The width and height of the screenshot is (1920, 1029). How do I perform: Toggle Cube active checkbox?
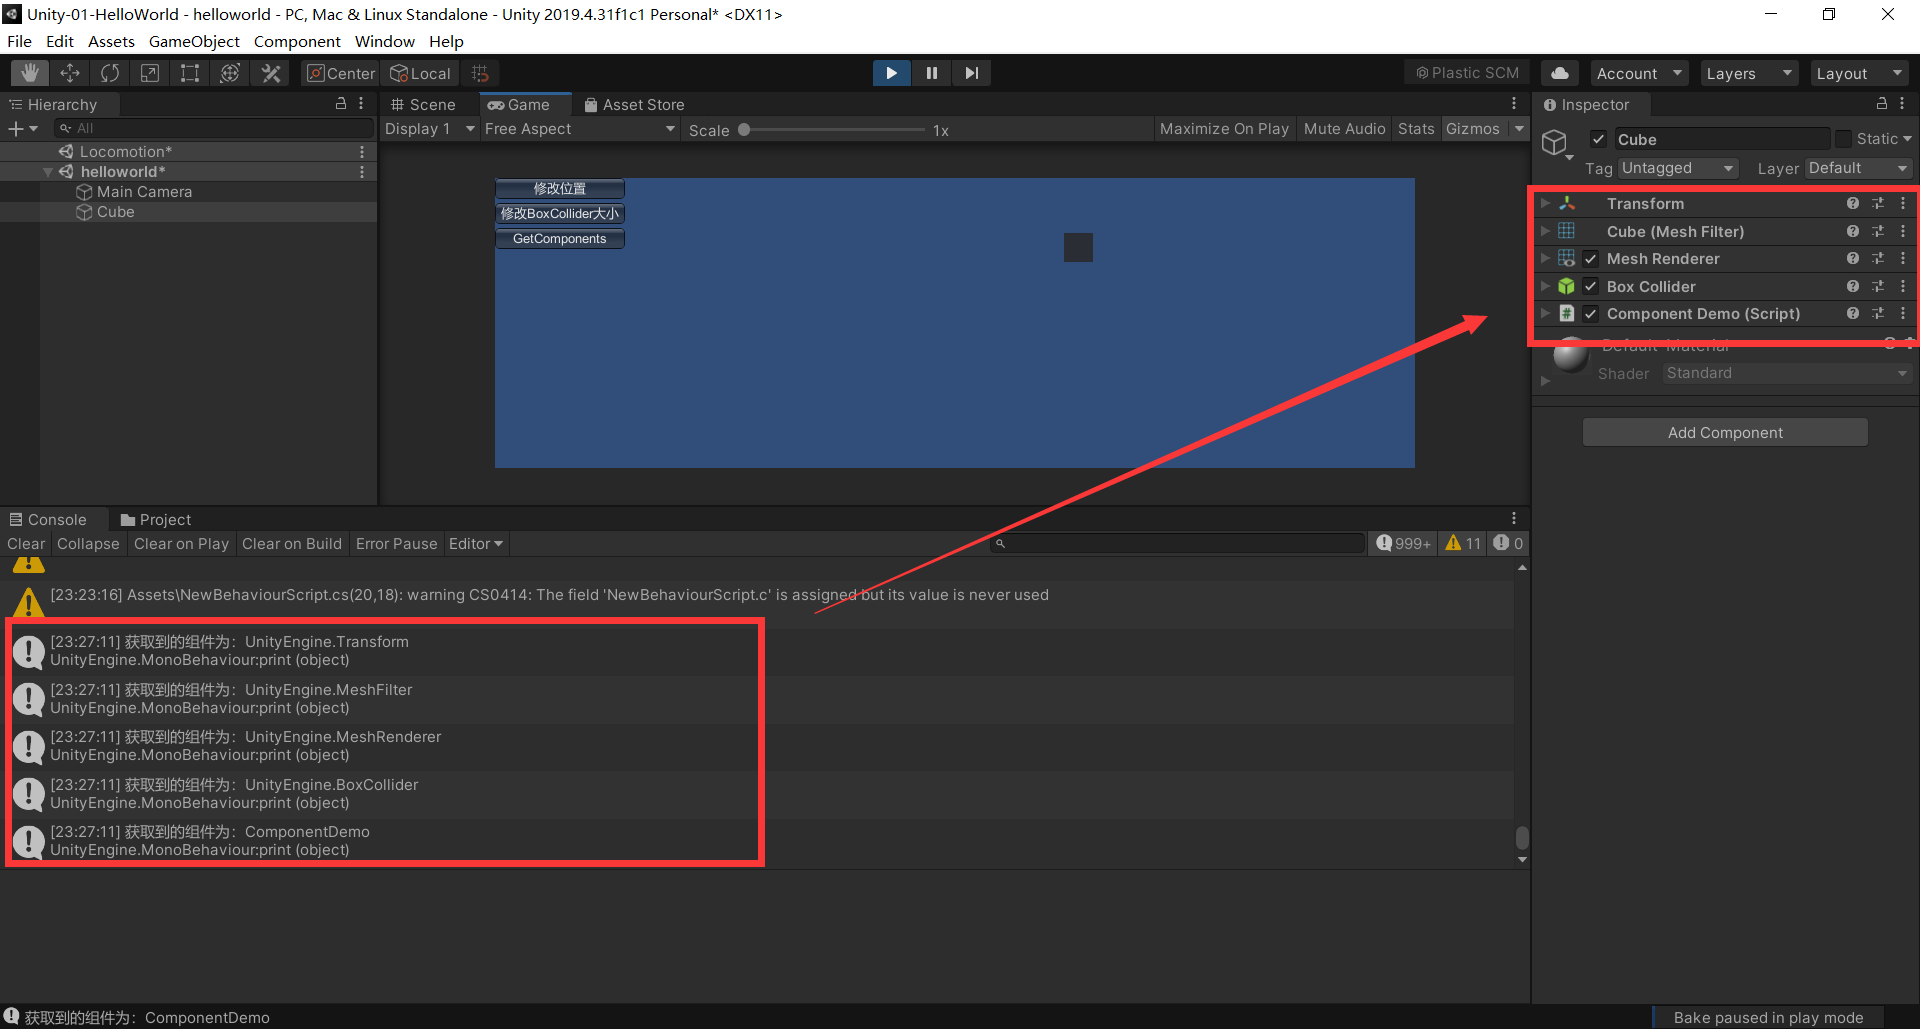(1599, 139)
